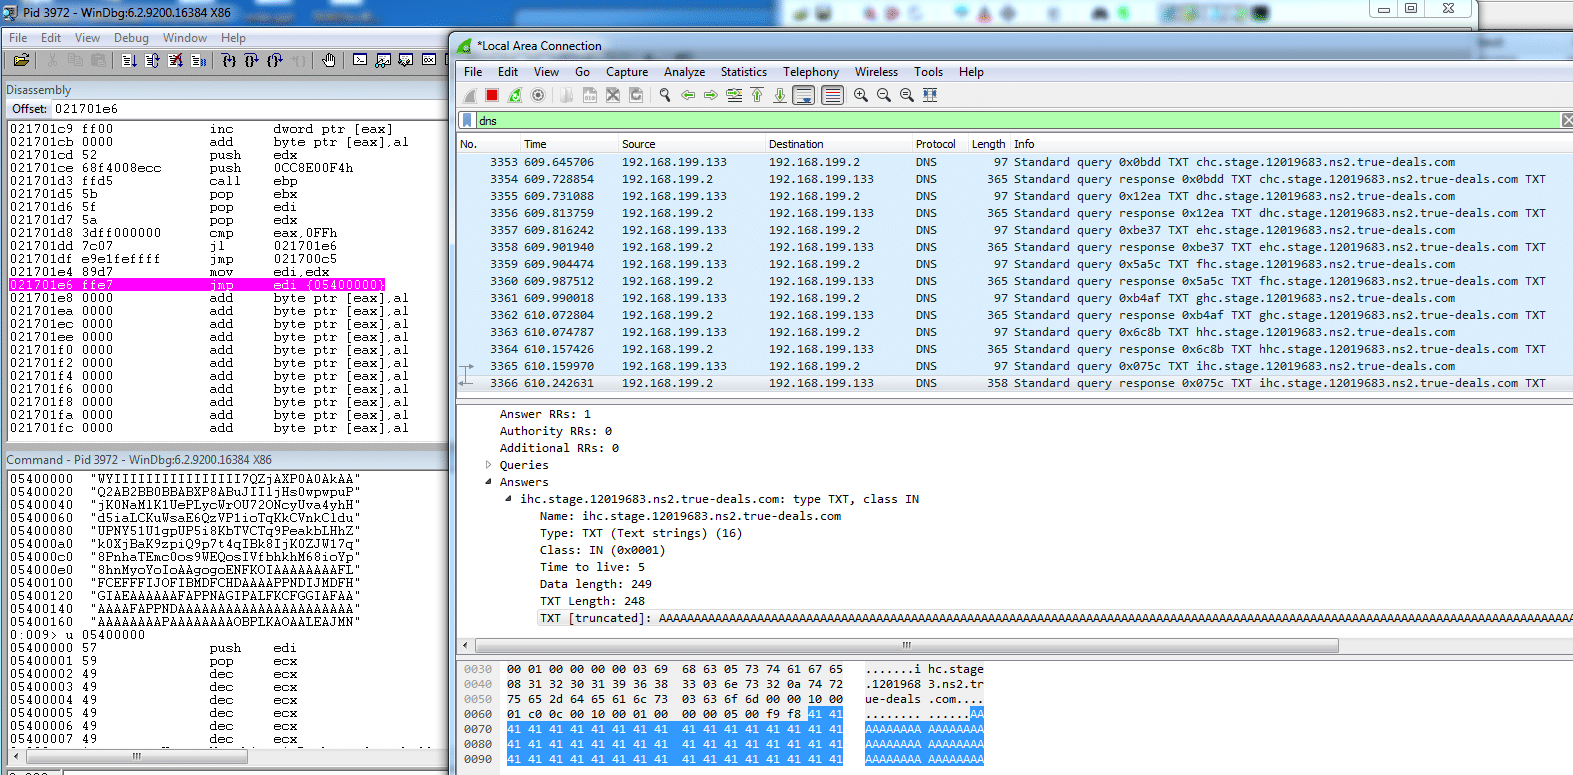Zoom out Wireshark packet text

[884, 95]
